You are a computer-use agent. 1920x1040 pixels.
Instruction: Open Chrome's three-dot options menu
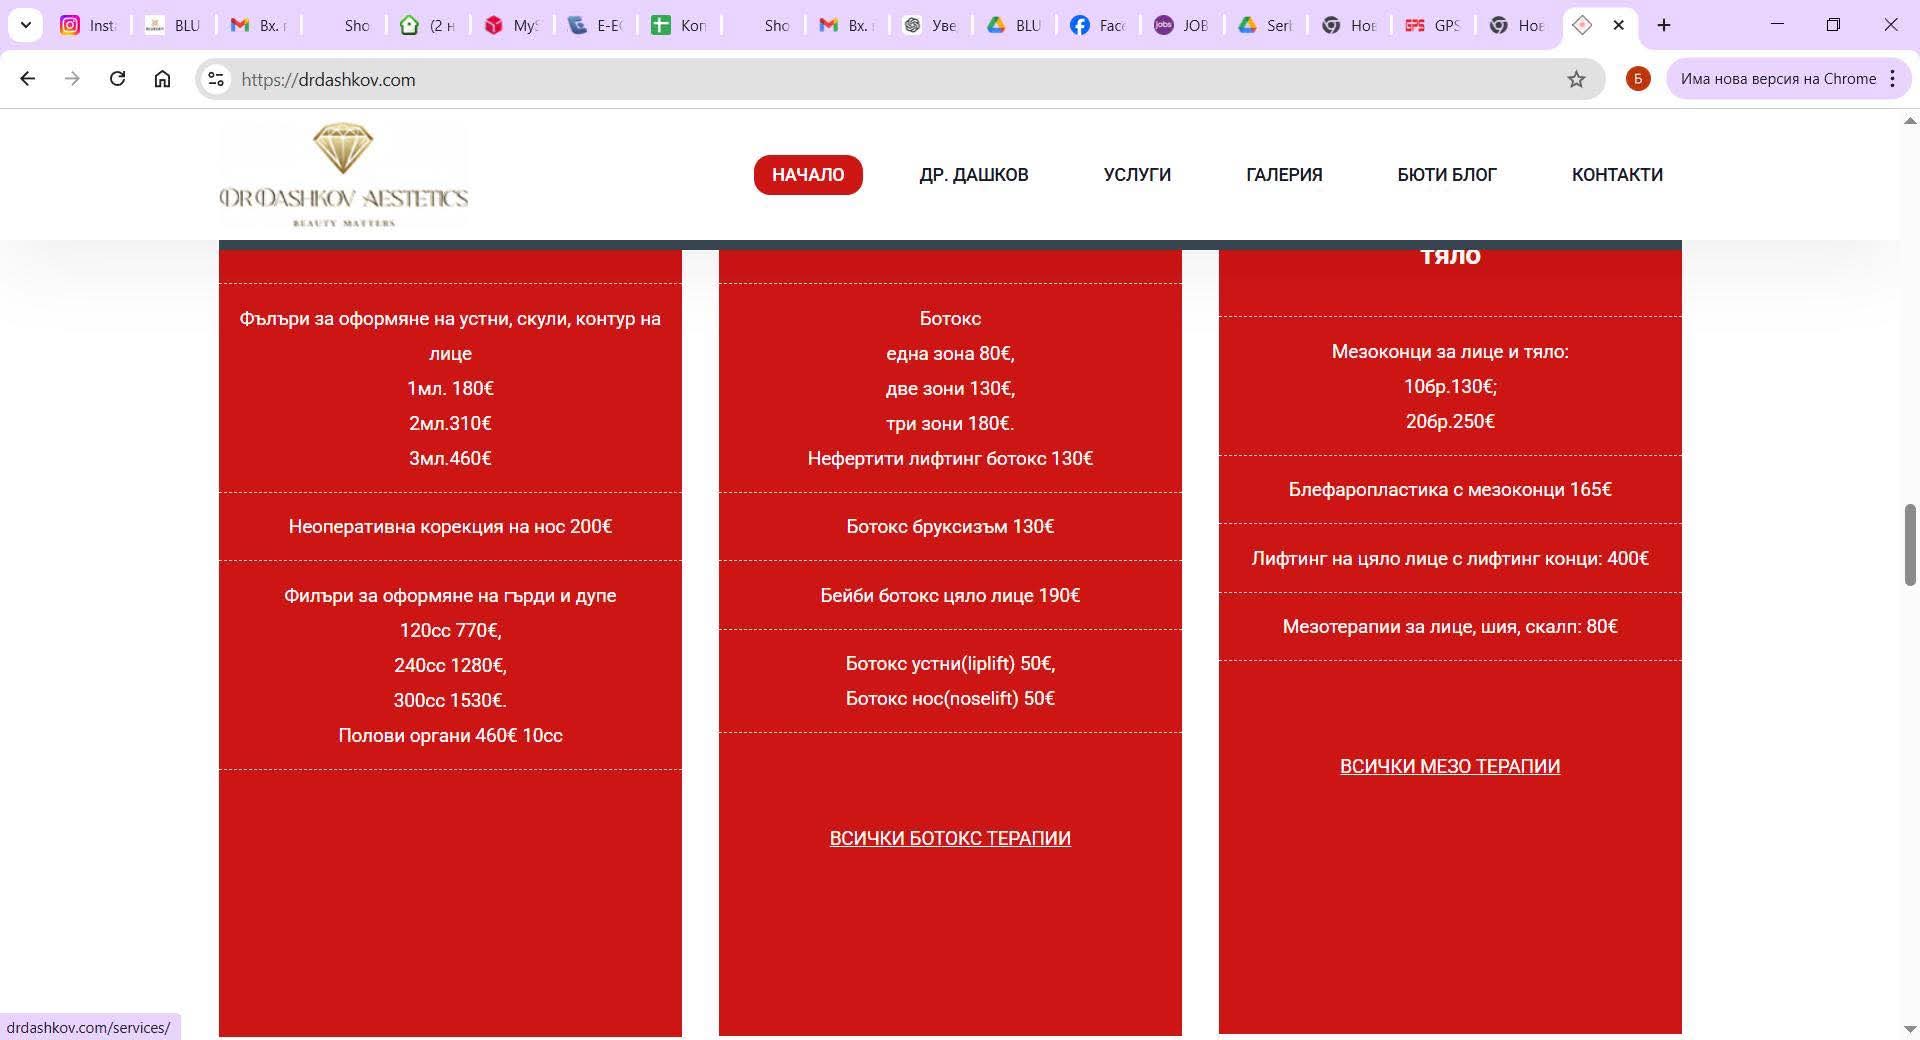(x=1892, y=79)
